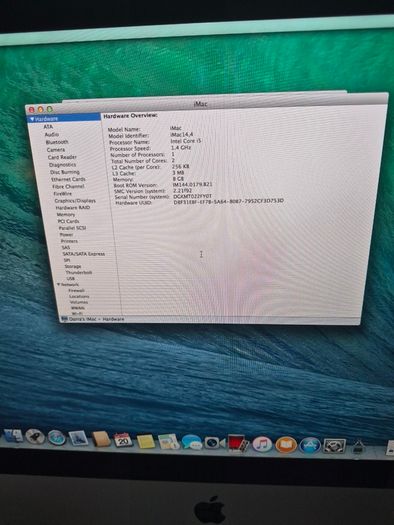Launch Safari from the dock
394x525 pixels.
tap(56, 438)
